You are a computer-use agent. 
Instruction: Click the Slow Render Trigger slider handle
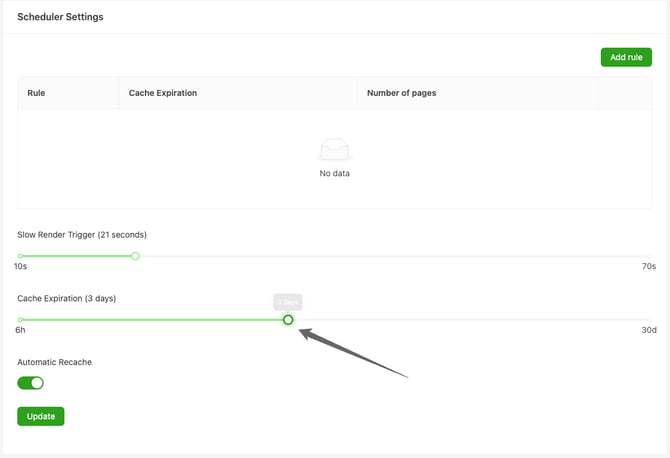[136, 256]
